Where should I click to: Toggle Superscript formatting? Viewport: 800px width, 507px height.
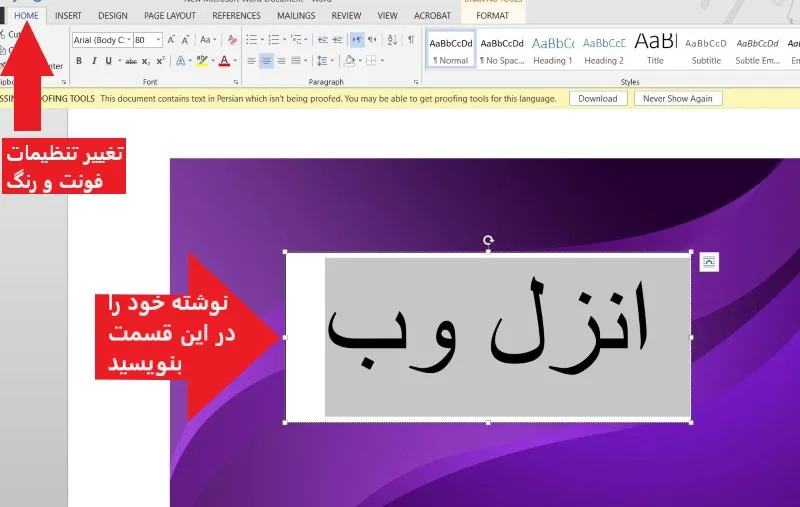(161, 61)
